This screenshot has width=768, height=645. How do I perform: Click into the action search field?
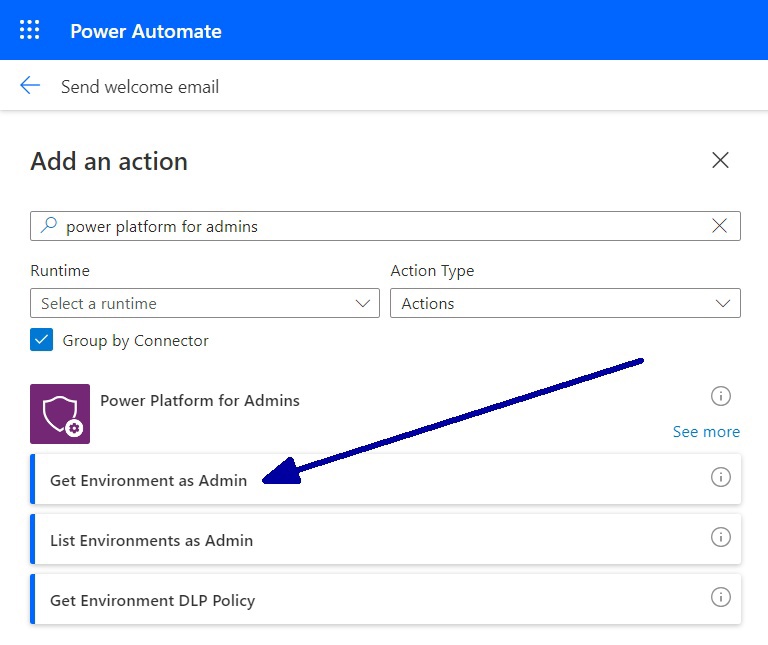coord(385,226)
